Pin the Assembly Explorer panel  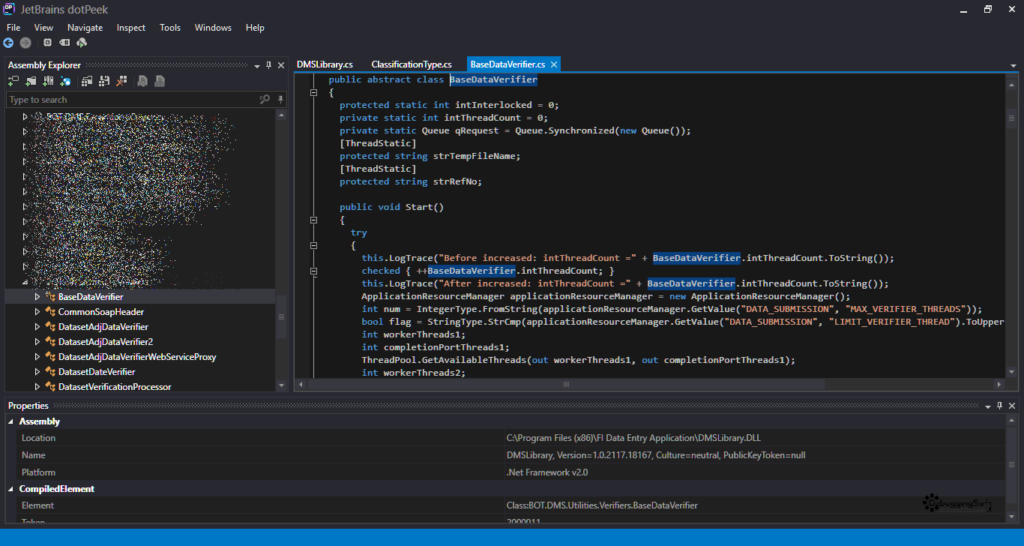pyautogui.click(x=268, y=65)
